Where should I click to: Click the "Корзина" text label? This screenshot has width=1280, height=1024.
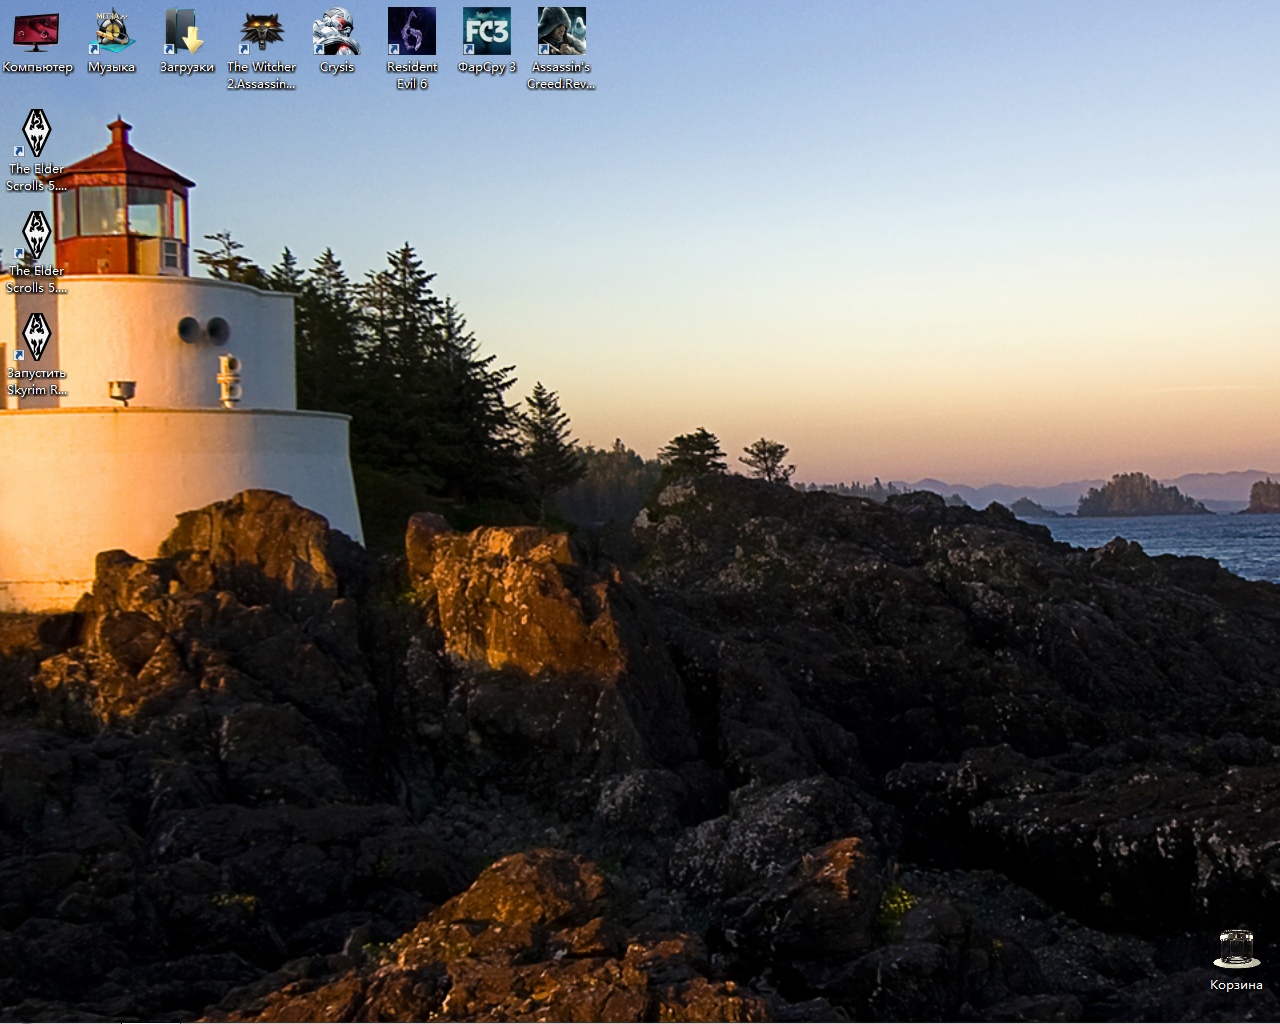pyautogui.click(x=1236, y=985)
